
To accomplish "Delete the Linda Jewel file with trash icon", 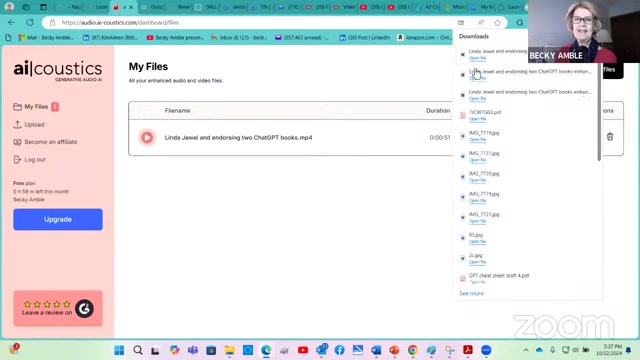I will point(610,137).
